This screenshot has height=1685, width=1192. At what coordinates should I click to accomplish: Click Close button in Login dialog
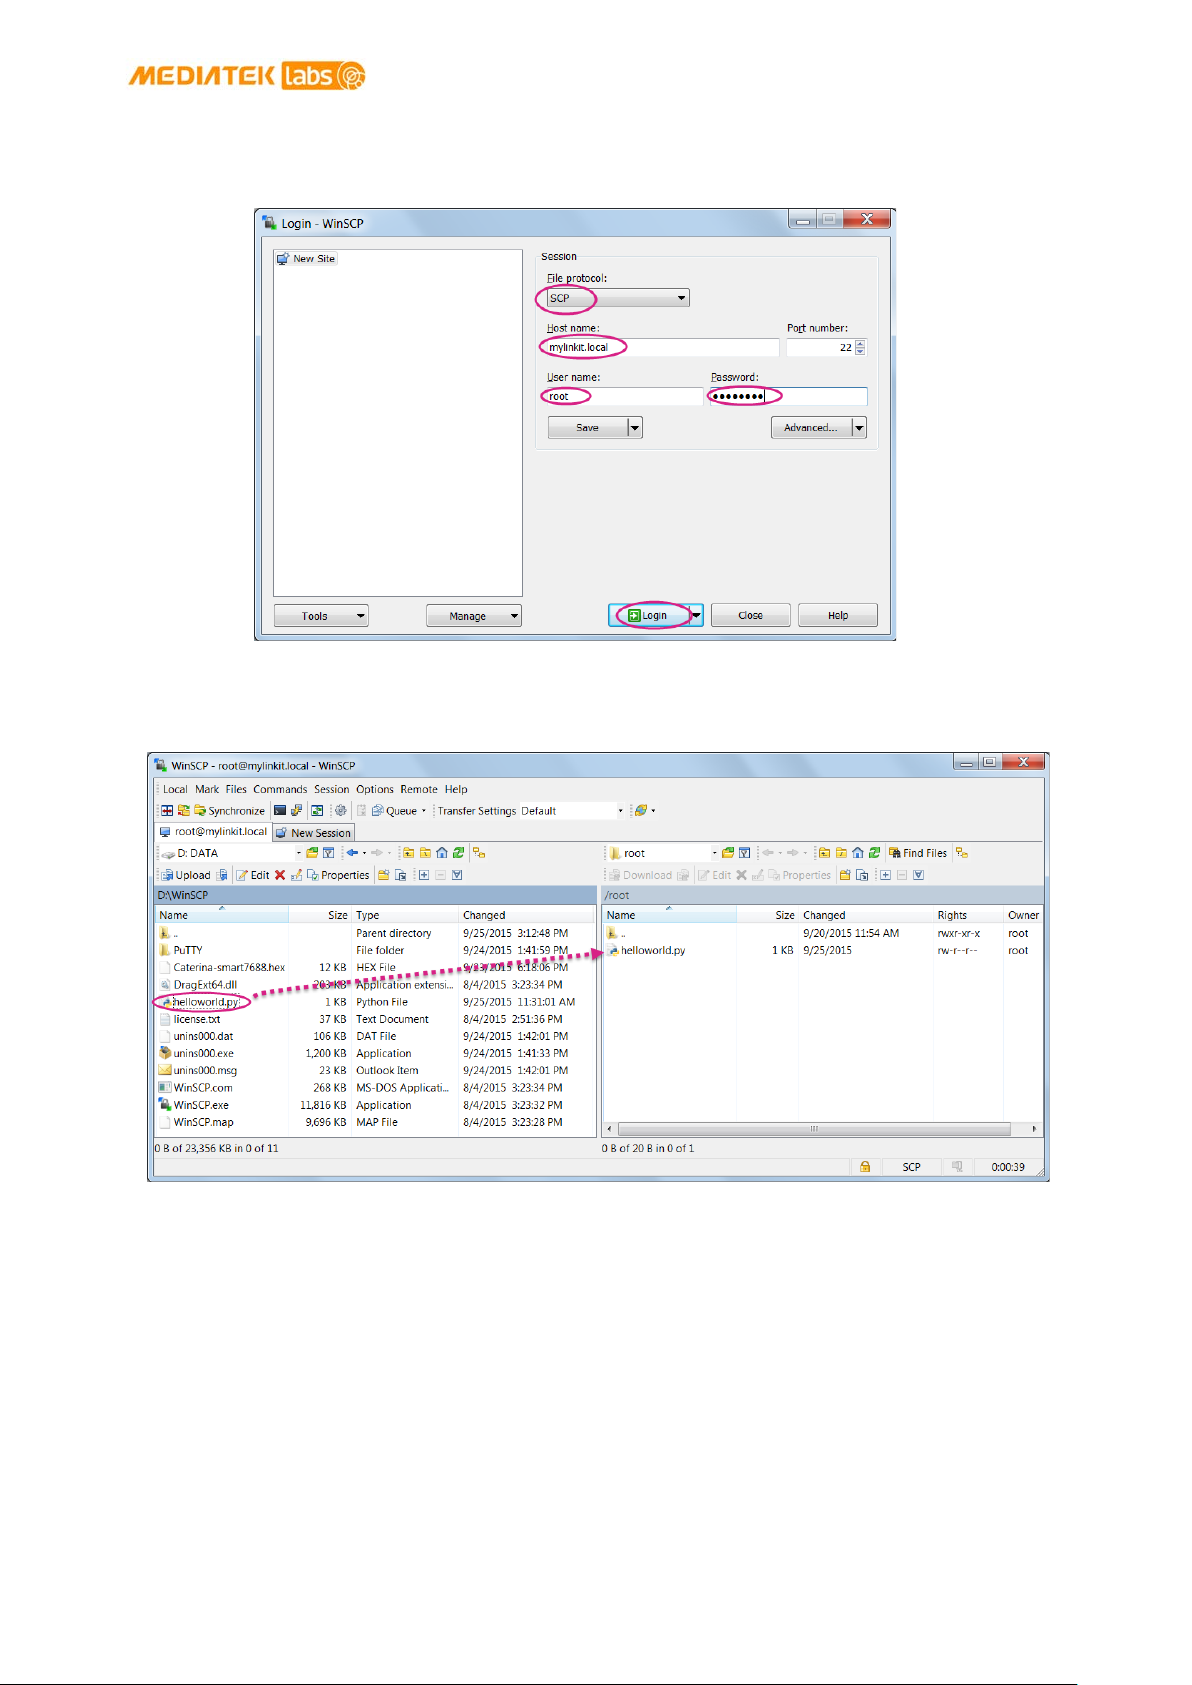(x=751, y=615)
